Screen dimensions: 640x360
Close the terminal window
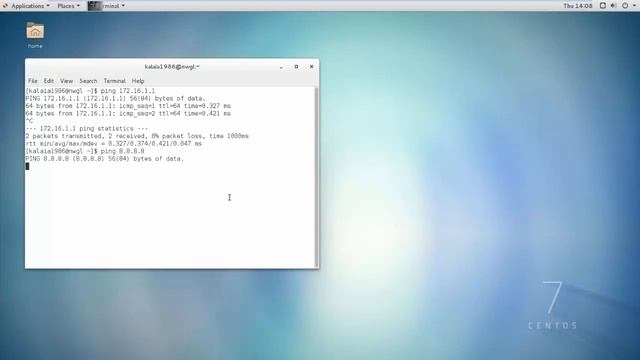coord(311,67)
